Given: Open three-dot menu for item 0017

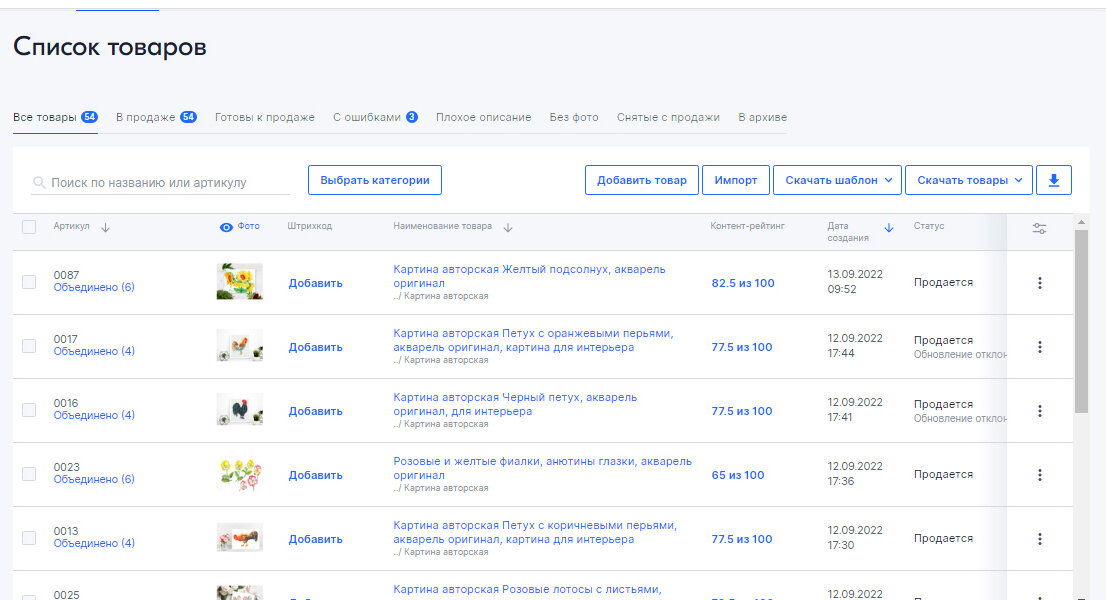Looking at the screenshot, I should point(1040,347).
